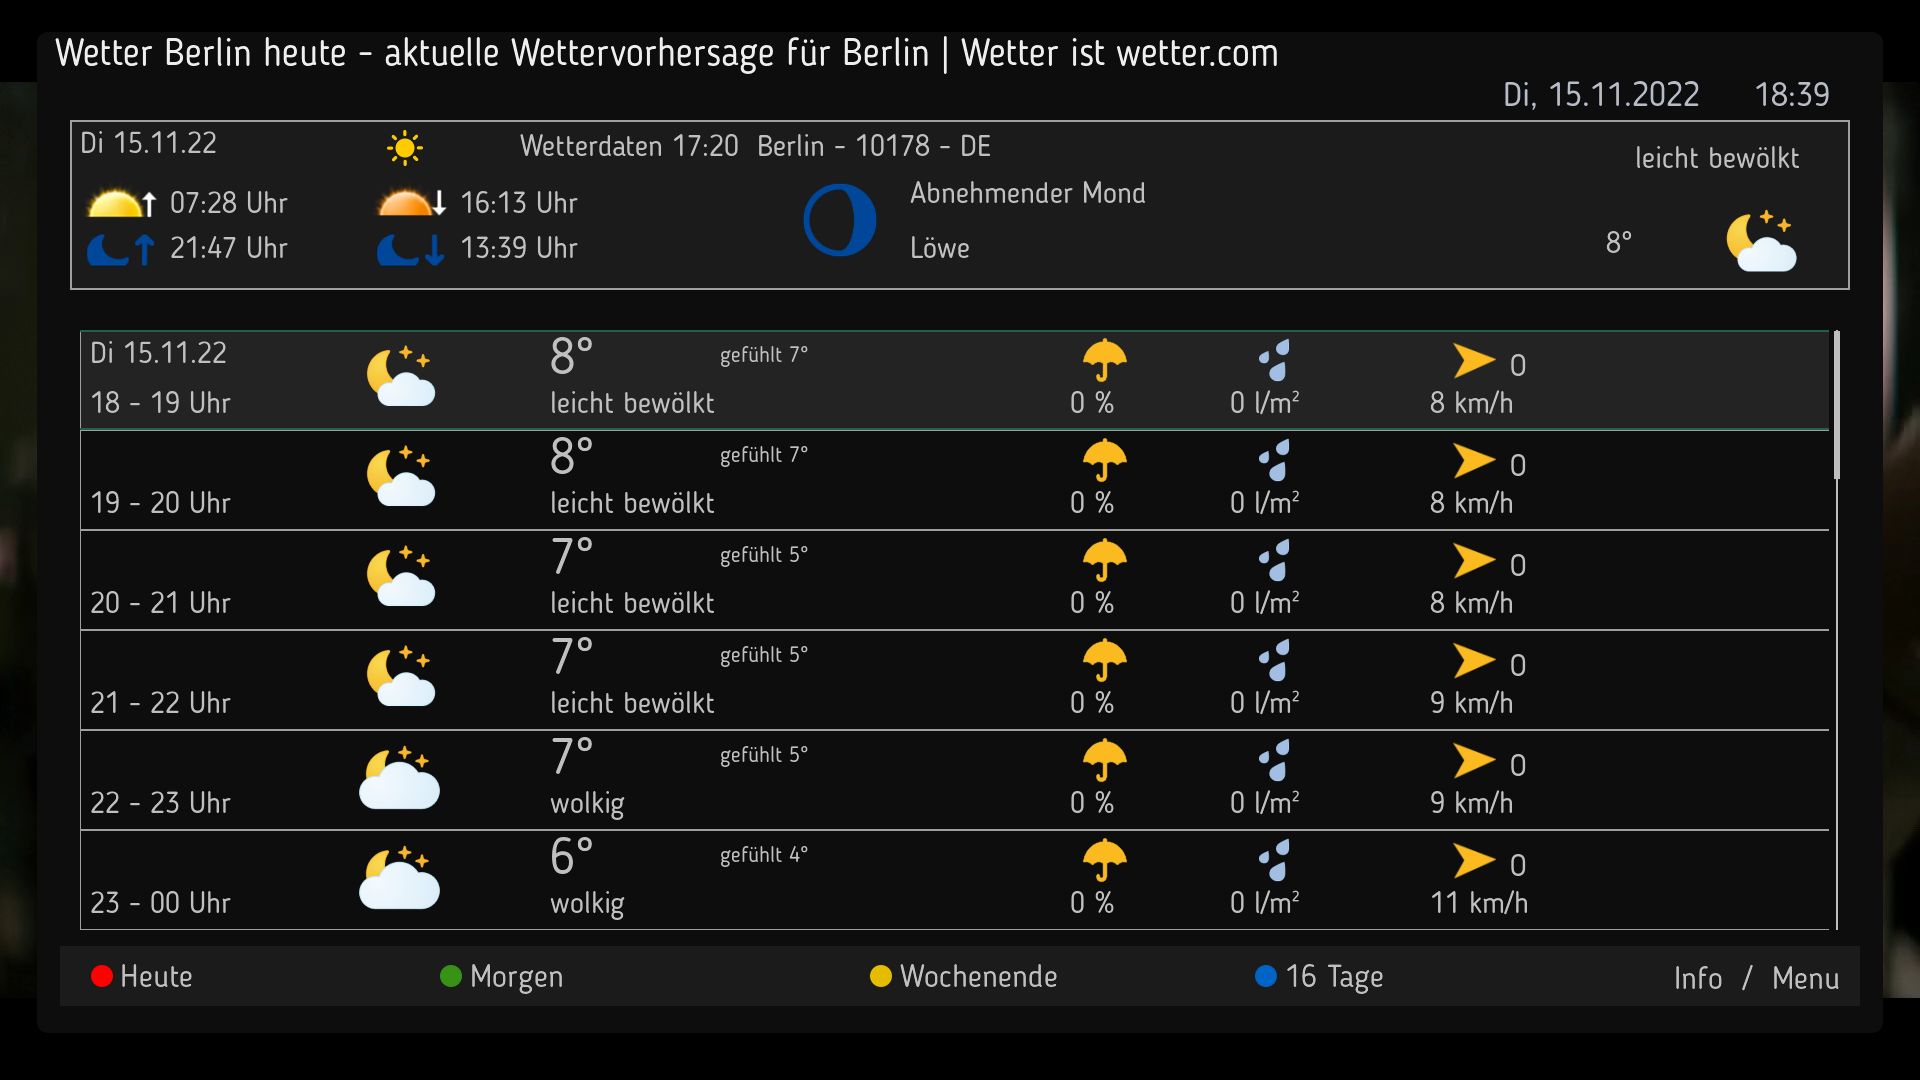Open the blue 16 Tage forecast
The image size is (1920, 1080).
coord(1319,976)
